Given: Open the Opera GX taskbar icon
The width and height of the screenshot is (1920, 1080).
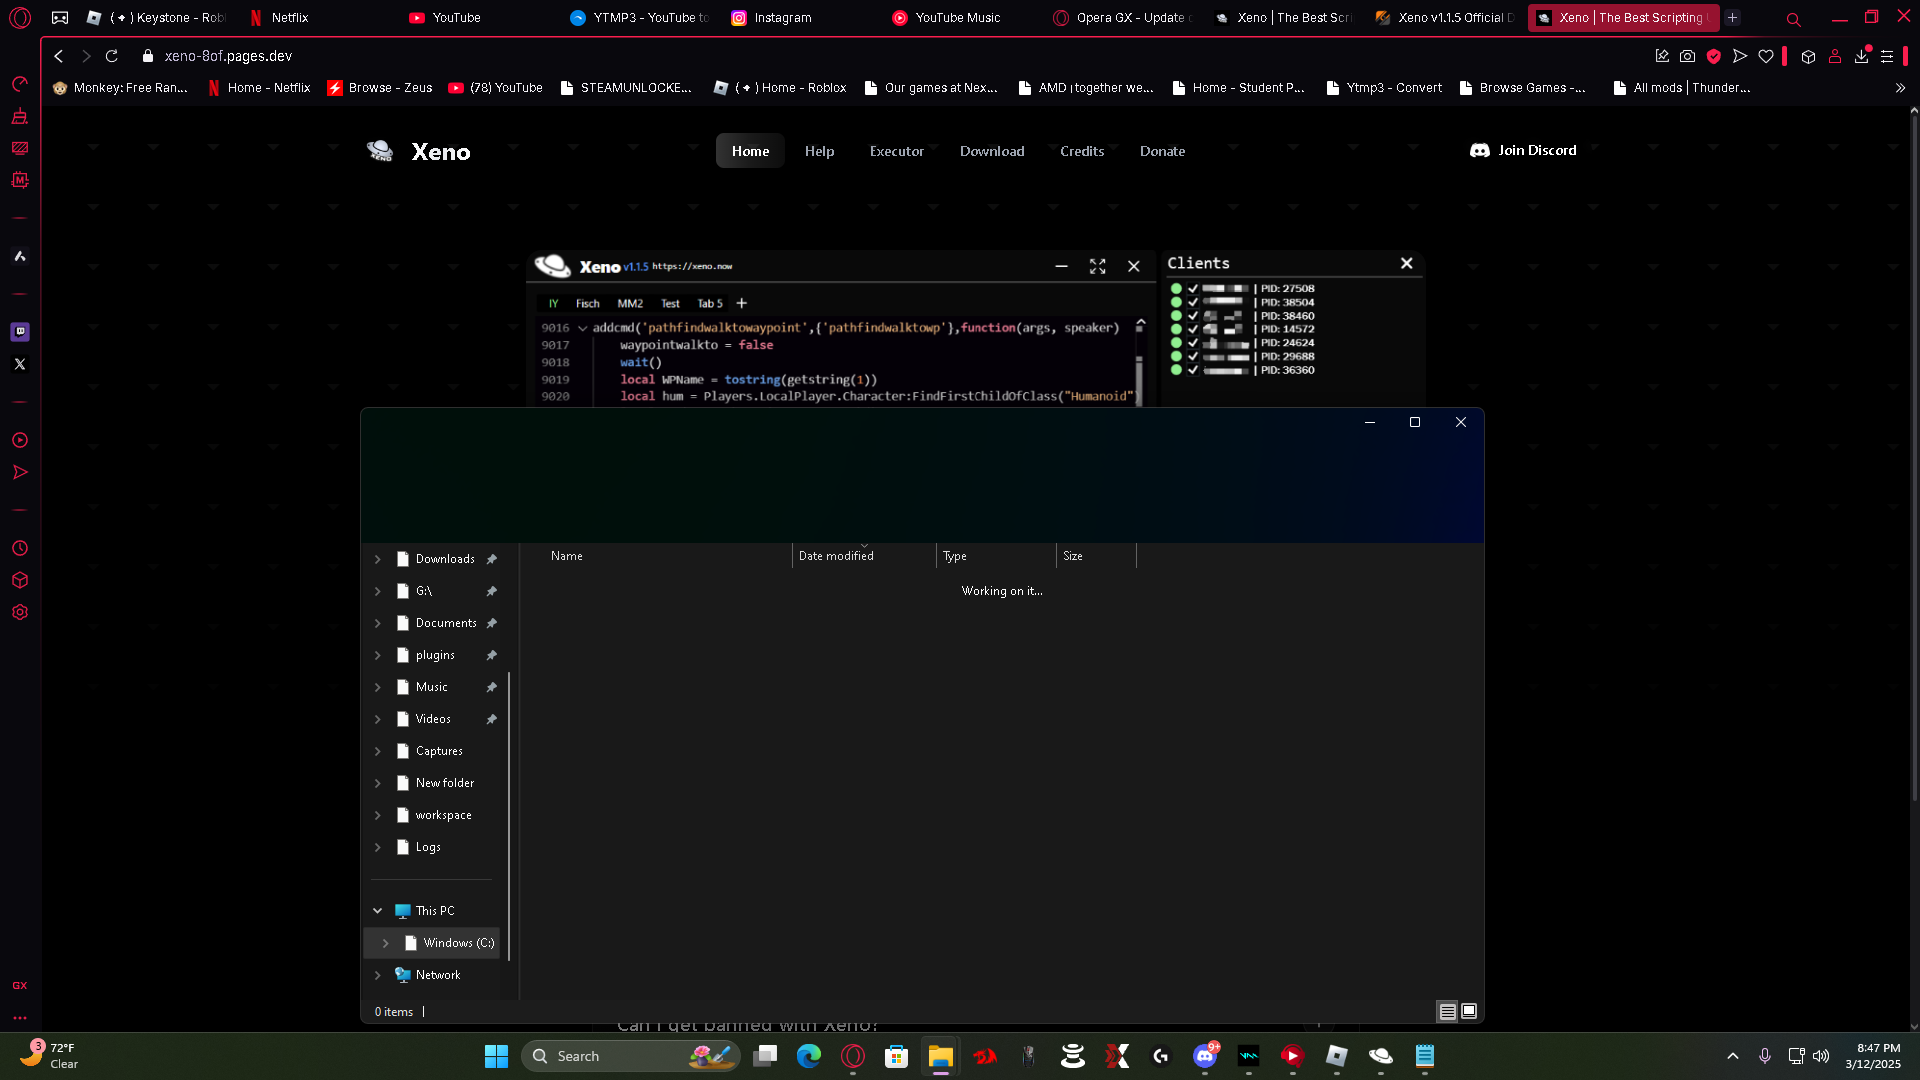Looking at the screenshot, I should (853, 1056).
